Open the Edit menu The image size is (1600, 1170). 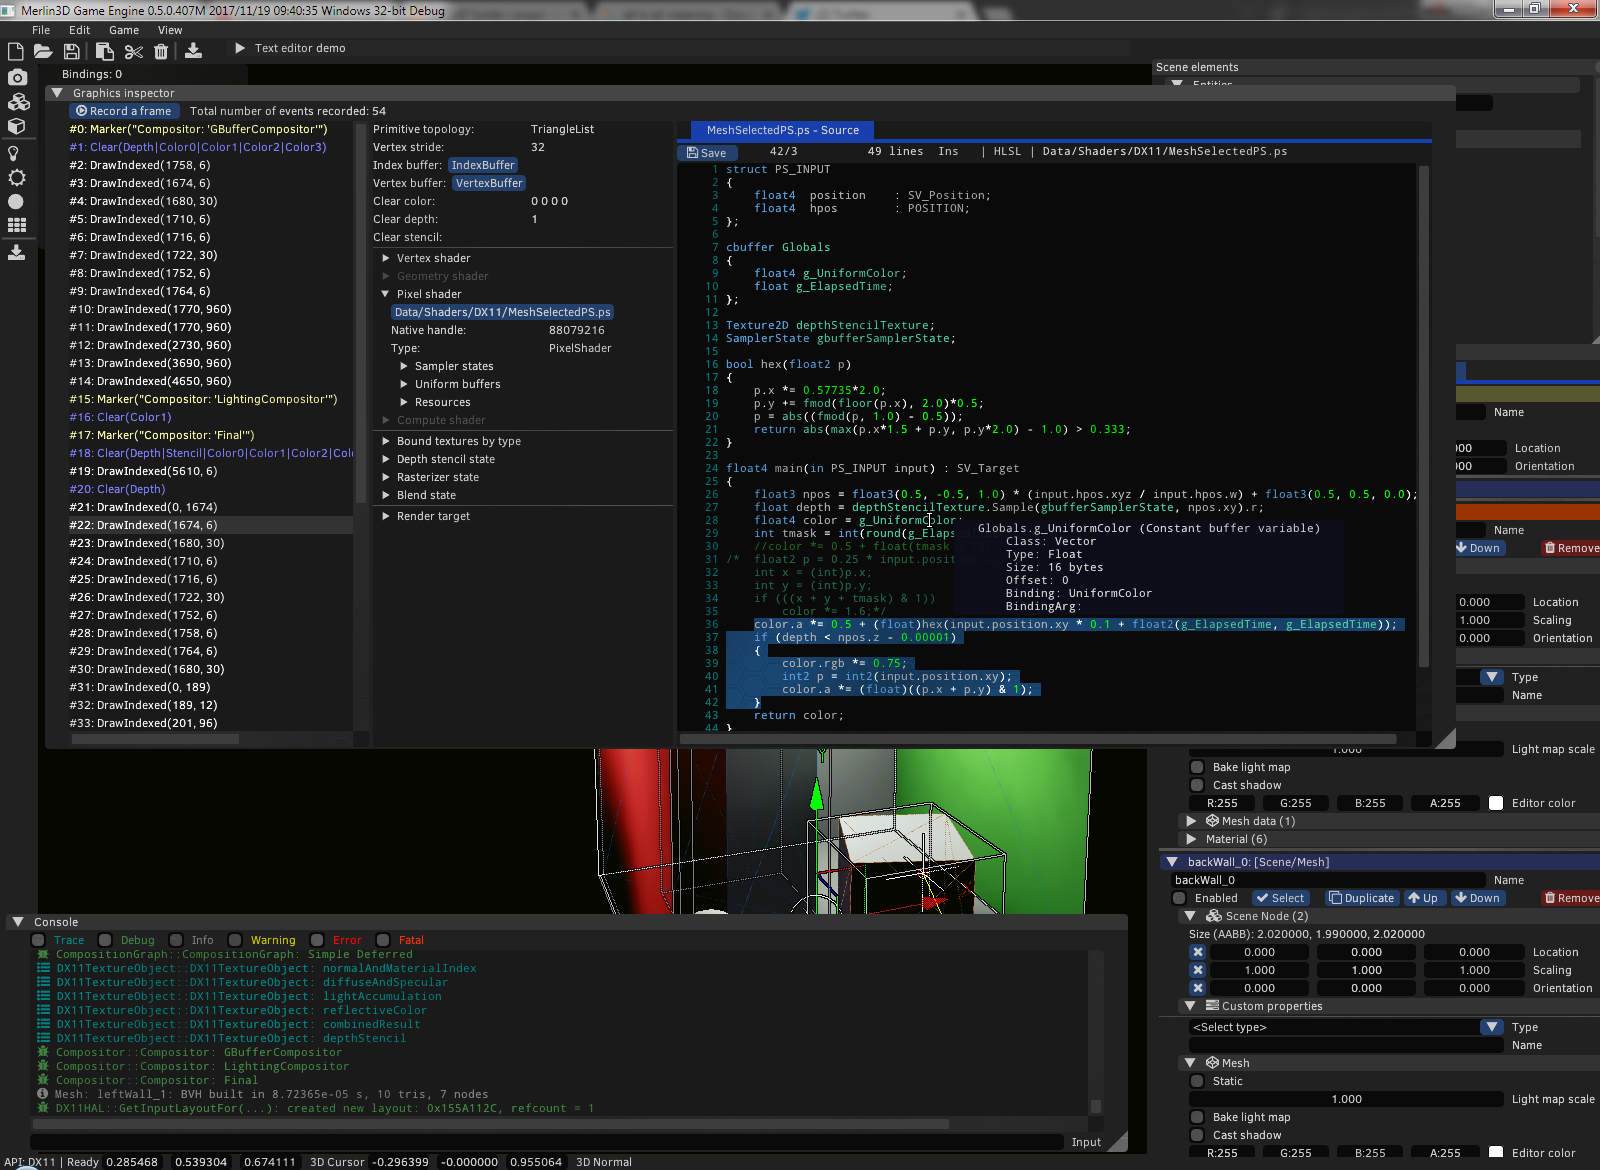79,30
